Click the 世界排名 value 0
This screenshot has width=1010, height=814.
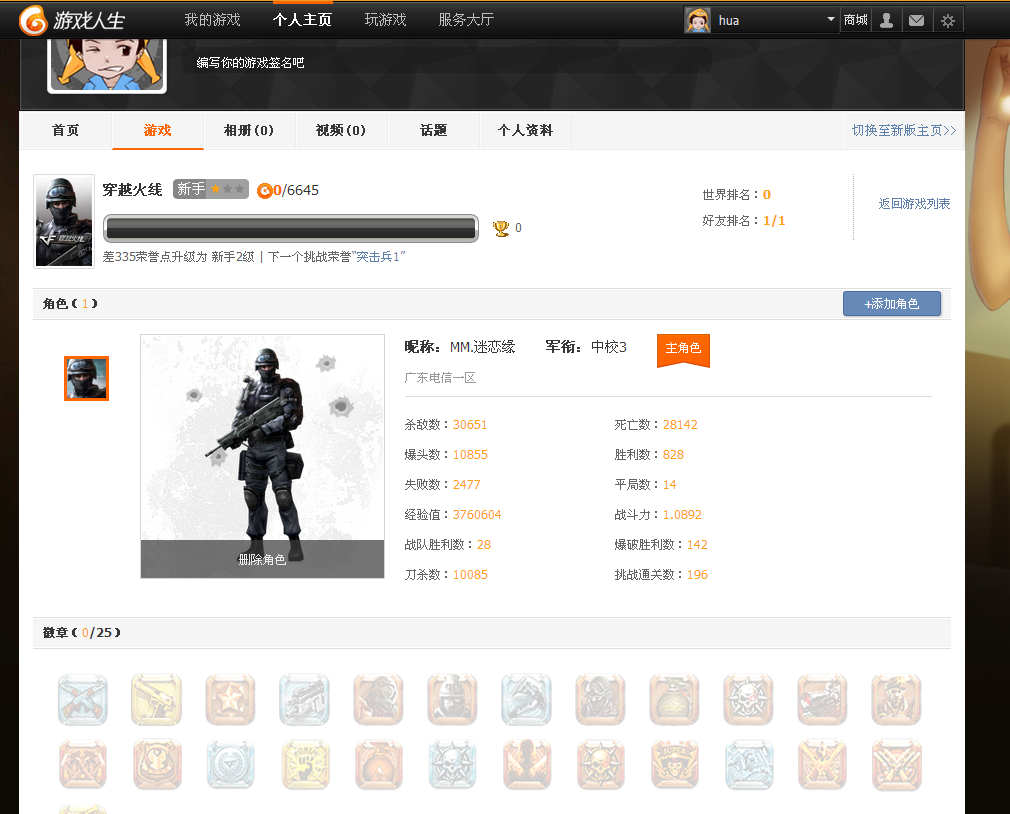(767, 194)
